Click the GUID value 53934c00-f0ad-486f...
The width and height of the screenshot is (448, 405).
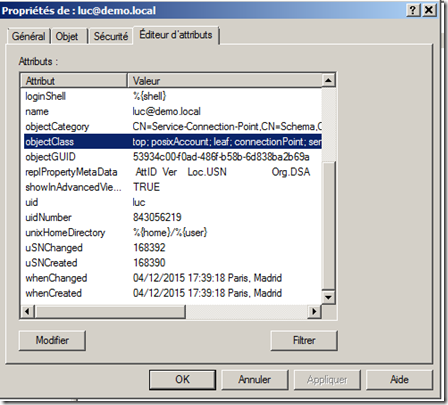221,157
